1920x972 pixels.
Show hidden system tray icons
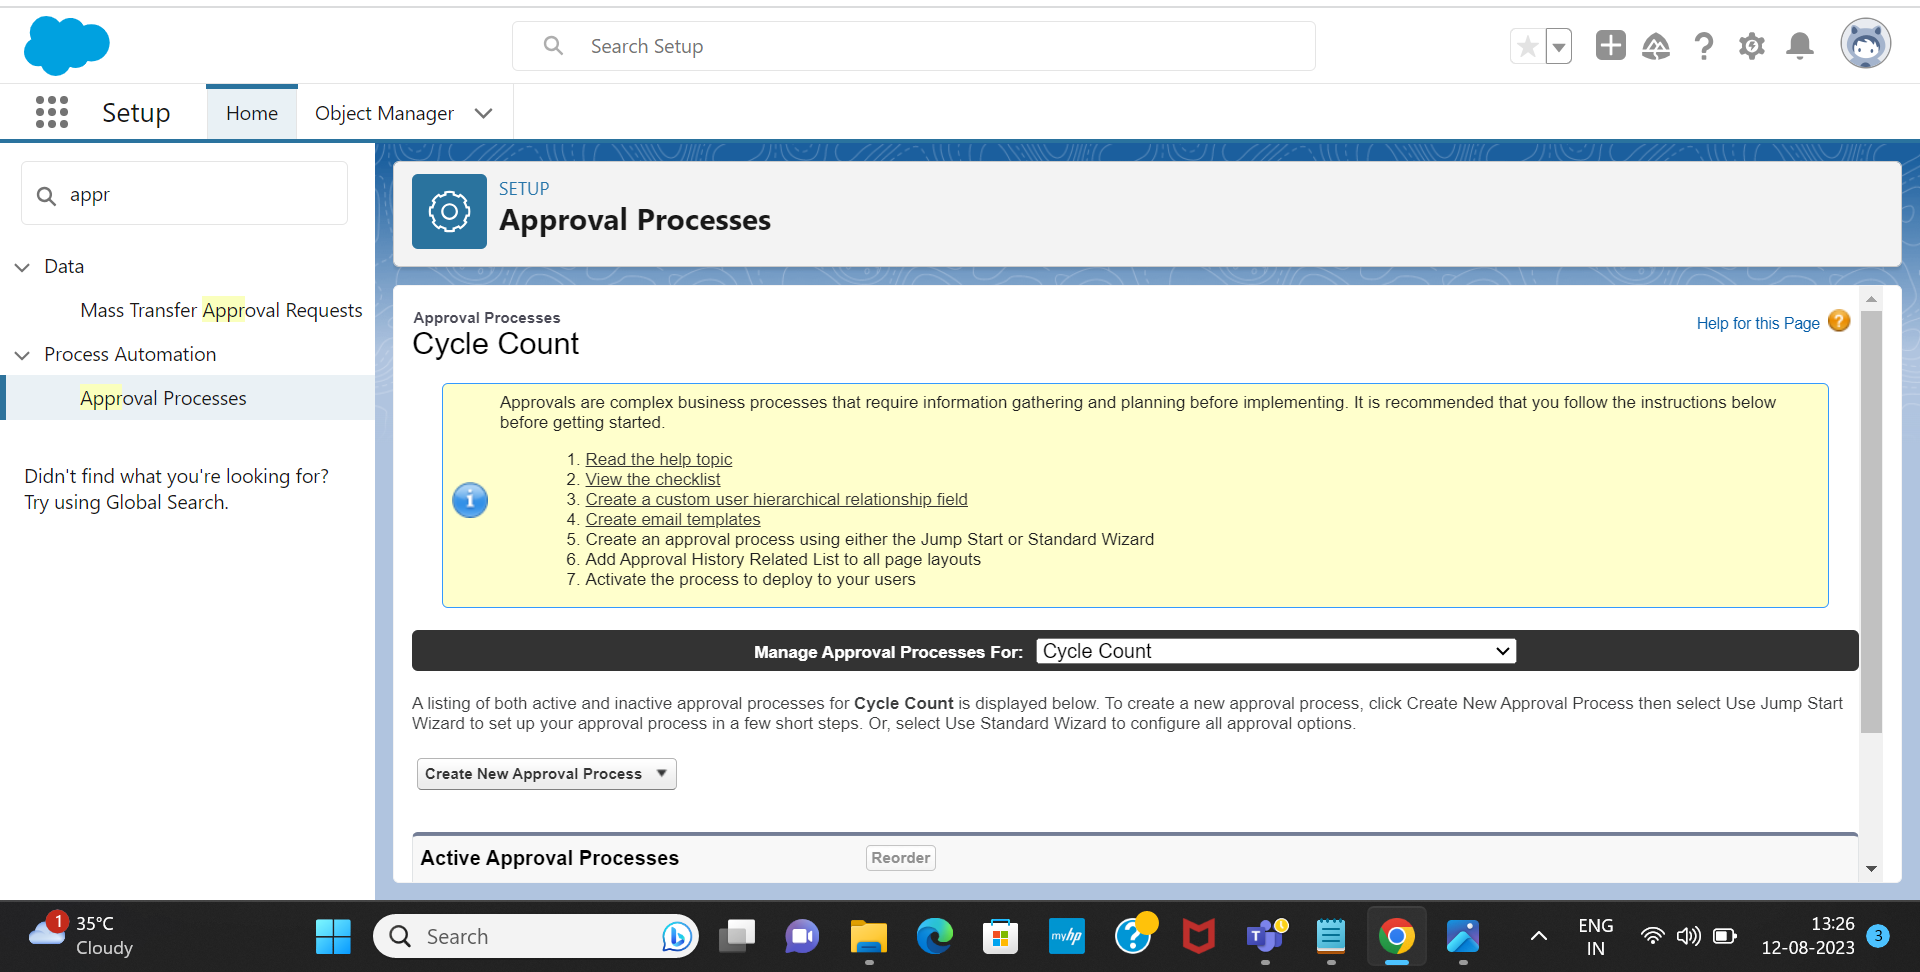point(1539,937)
